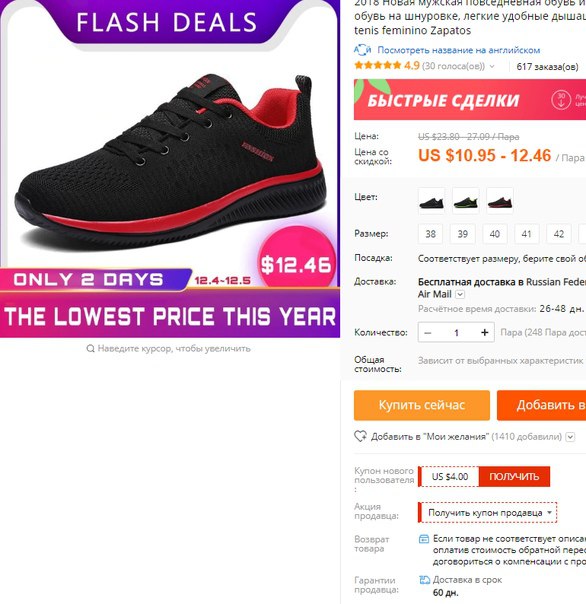Click the quantity input field
The image size is (586, 604).
[x=457, y=332]
